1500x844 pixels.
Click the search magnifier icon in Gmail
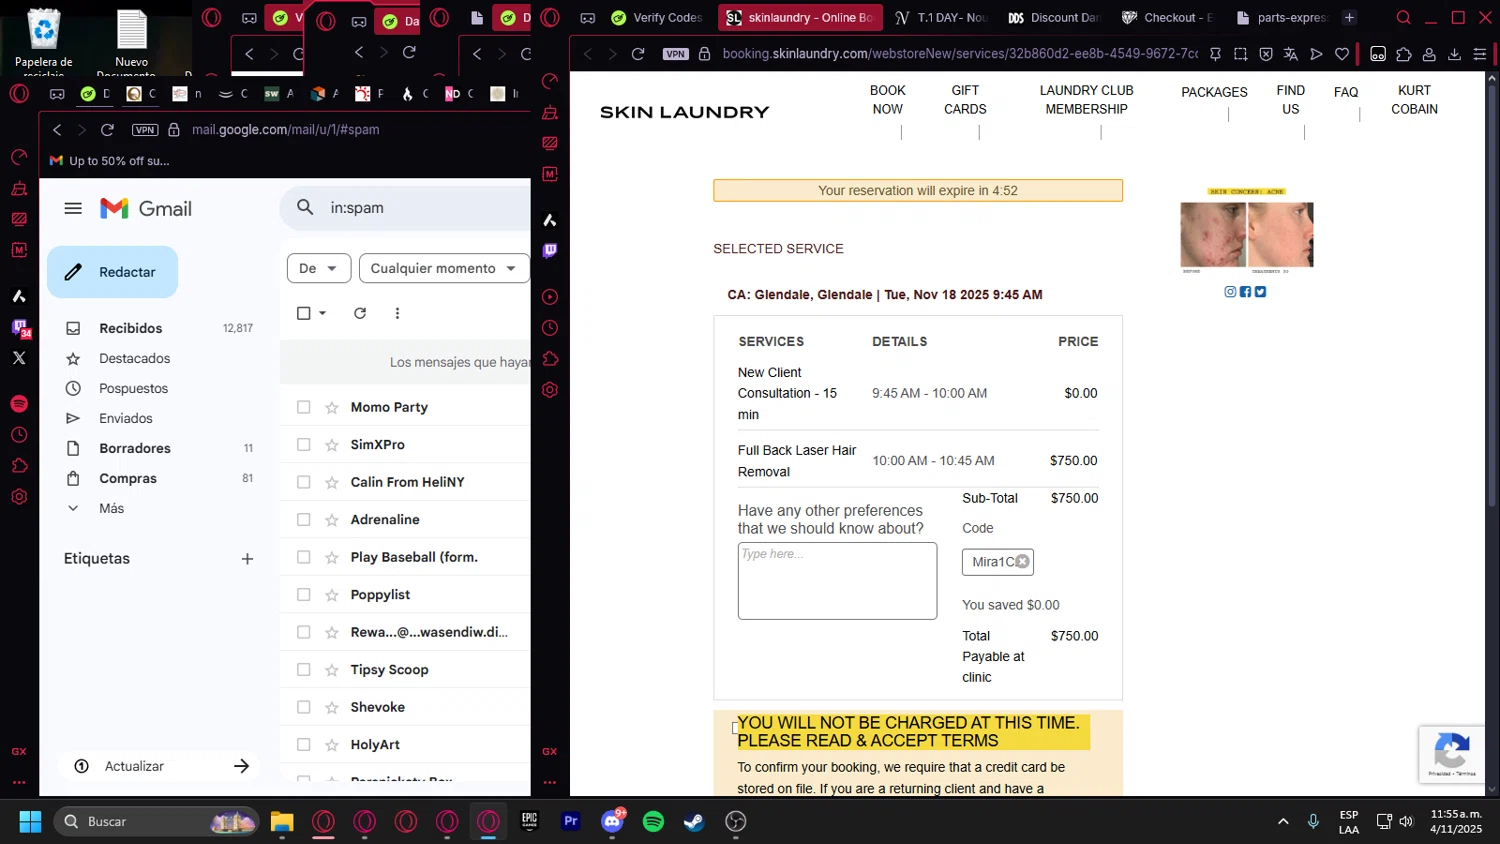click(x=305, y=207)
